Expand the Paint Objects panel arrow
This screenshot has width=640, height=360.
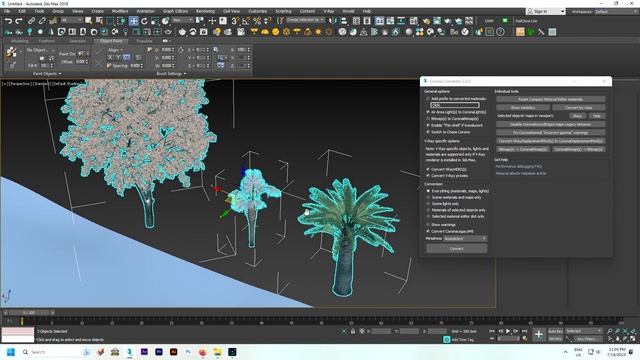60,74
